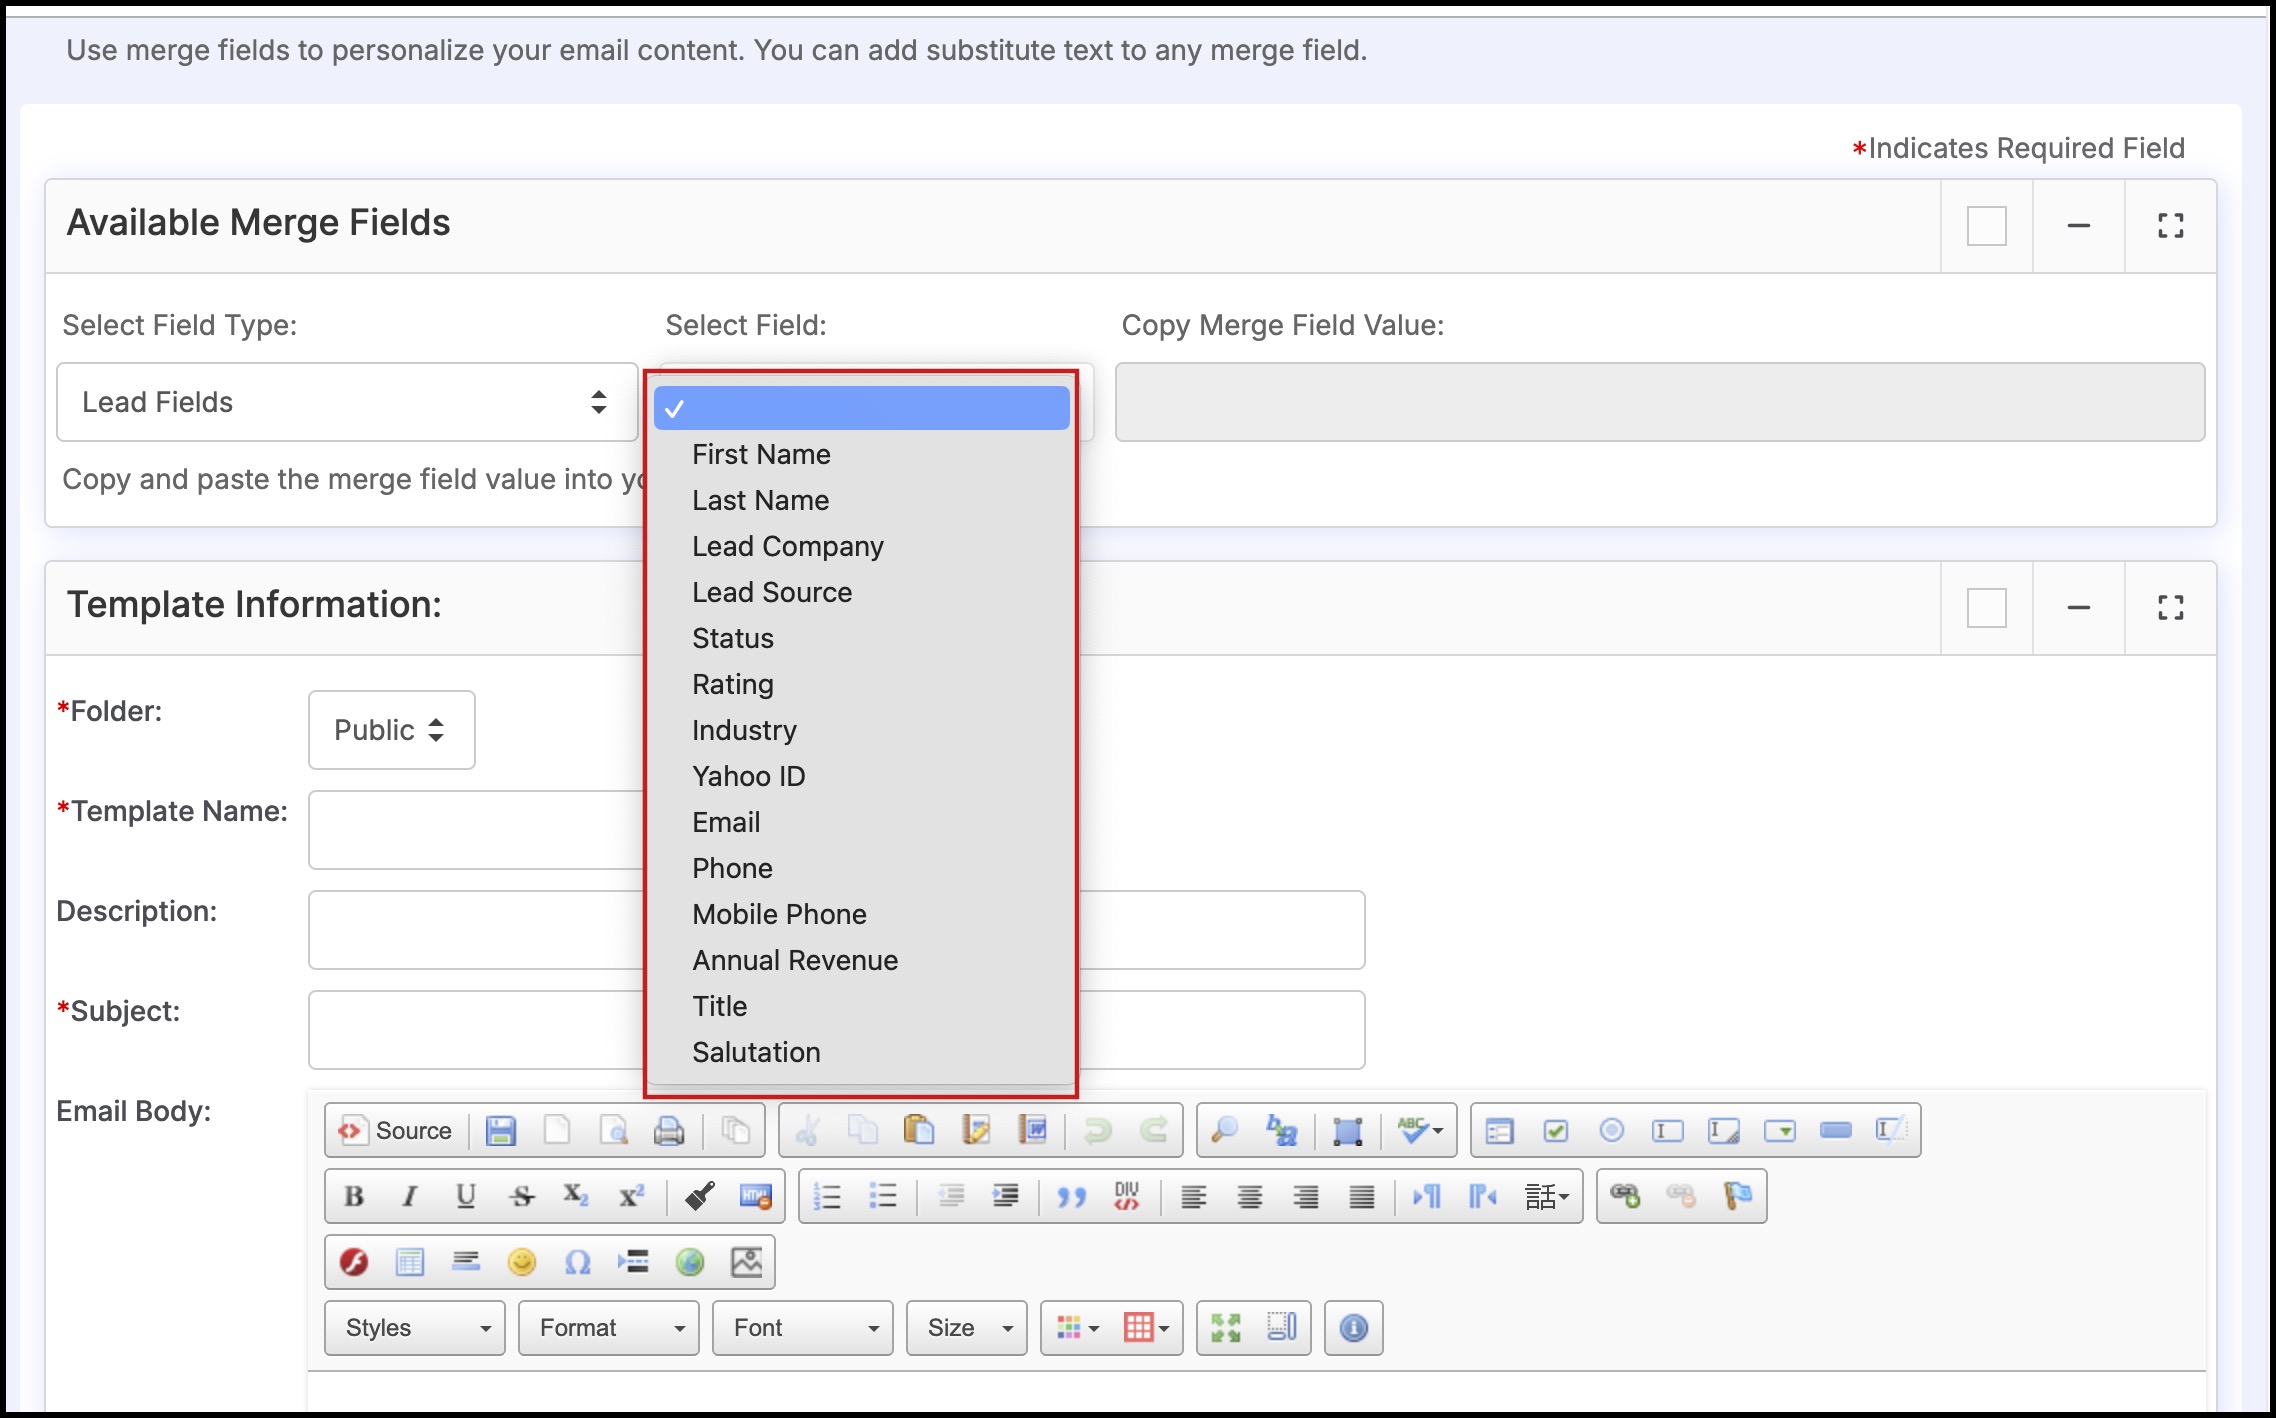Insert a smiley emoticon
Viewport: 2276px width, 1418px height.
tap(521, 1262)
